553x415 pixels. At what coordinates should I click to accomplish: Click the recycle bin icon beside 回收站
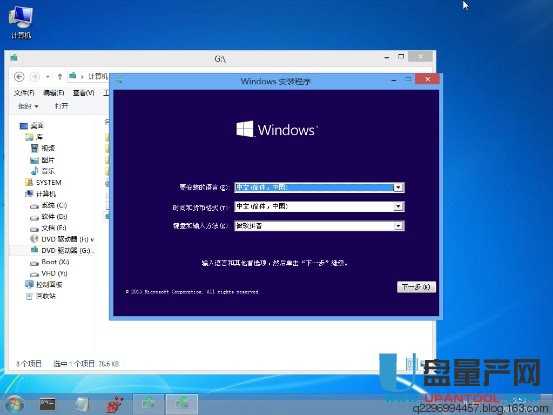coord(29,296)
